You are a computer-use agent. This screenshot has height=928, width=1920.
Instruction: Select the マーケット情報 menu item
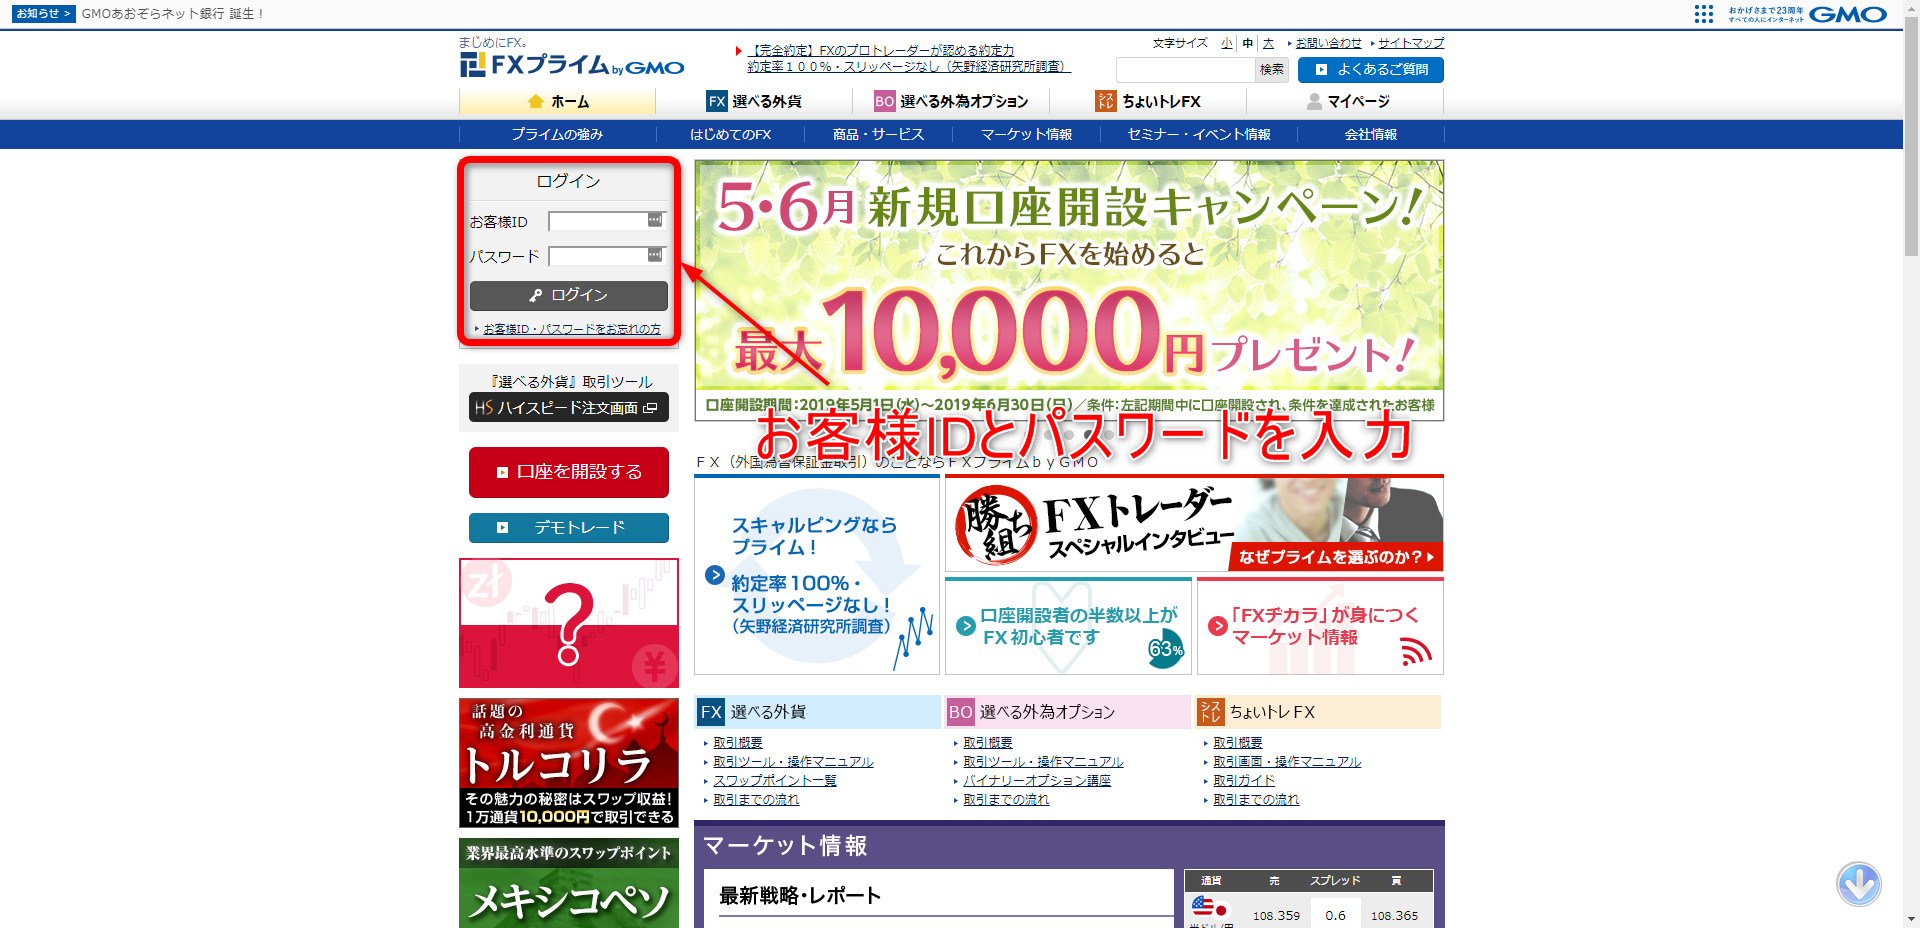[x=1025, y=134]
